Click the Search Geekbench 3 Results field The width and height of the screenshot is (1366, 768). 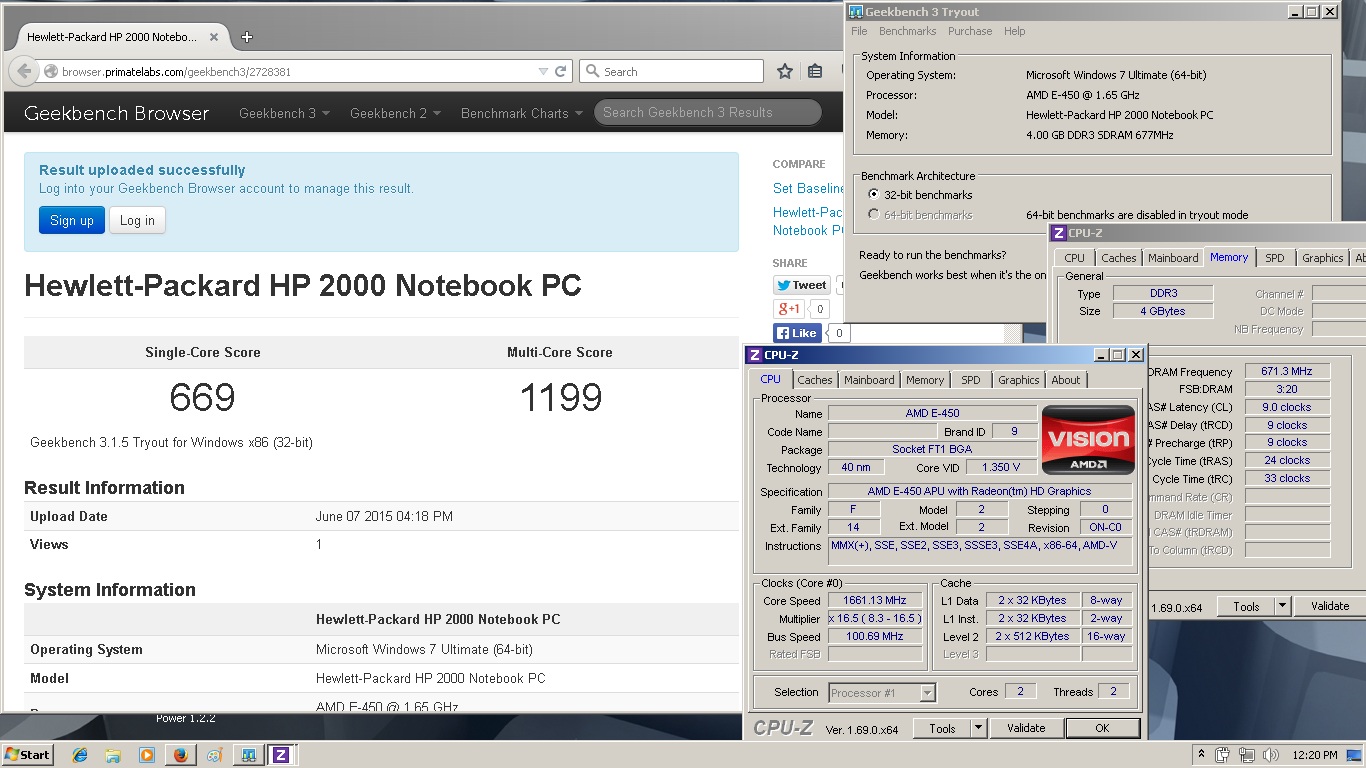coord(708,113)
